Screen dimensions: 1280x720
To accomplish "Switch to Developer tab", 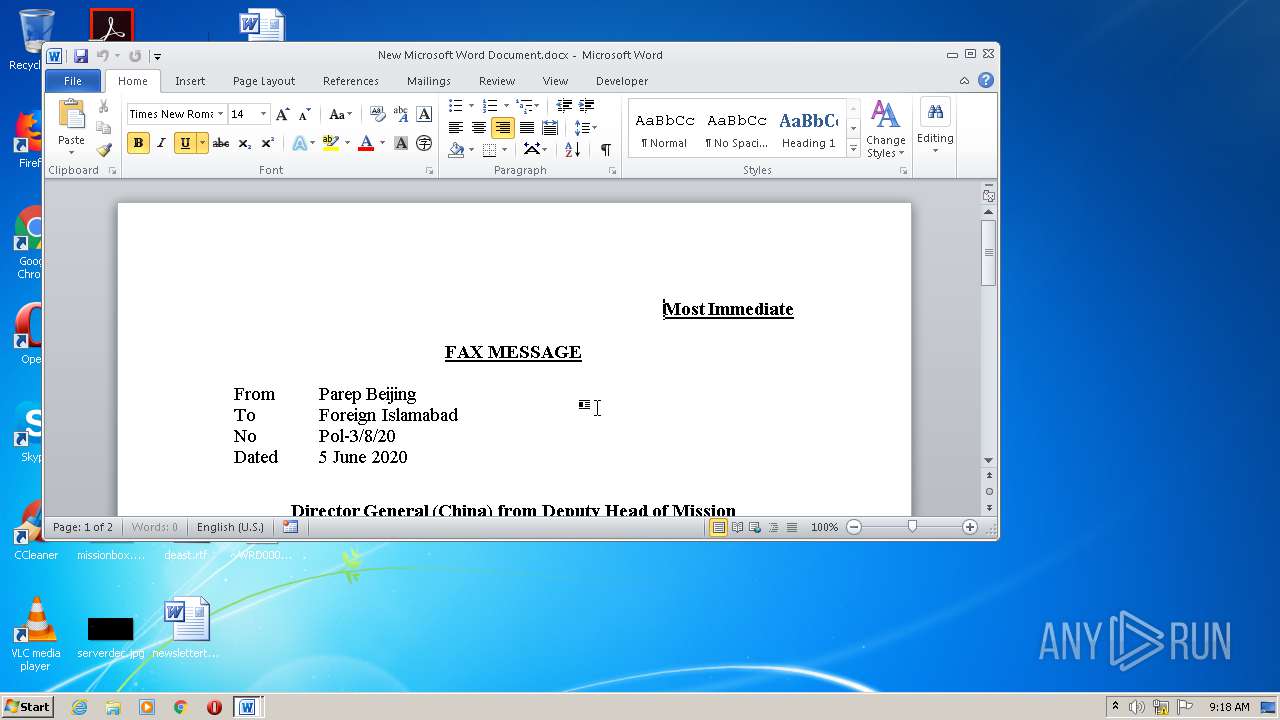I will [622, 81].
